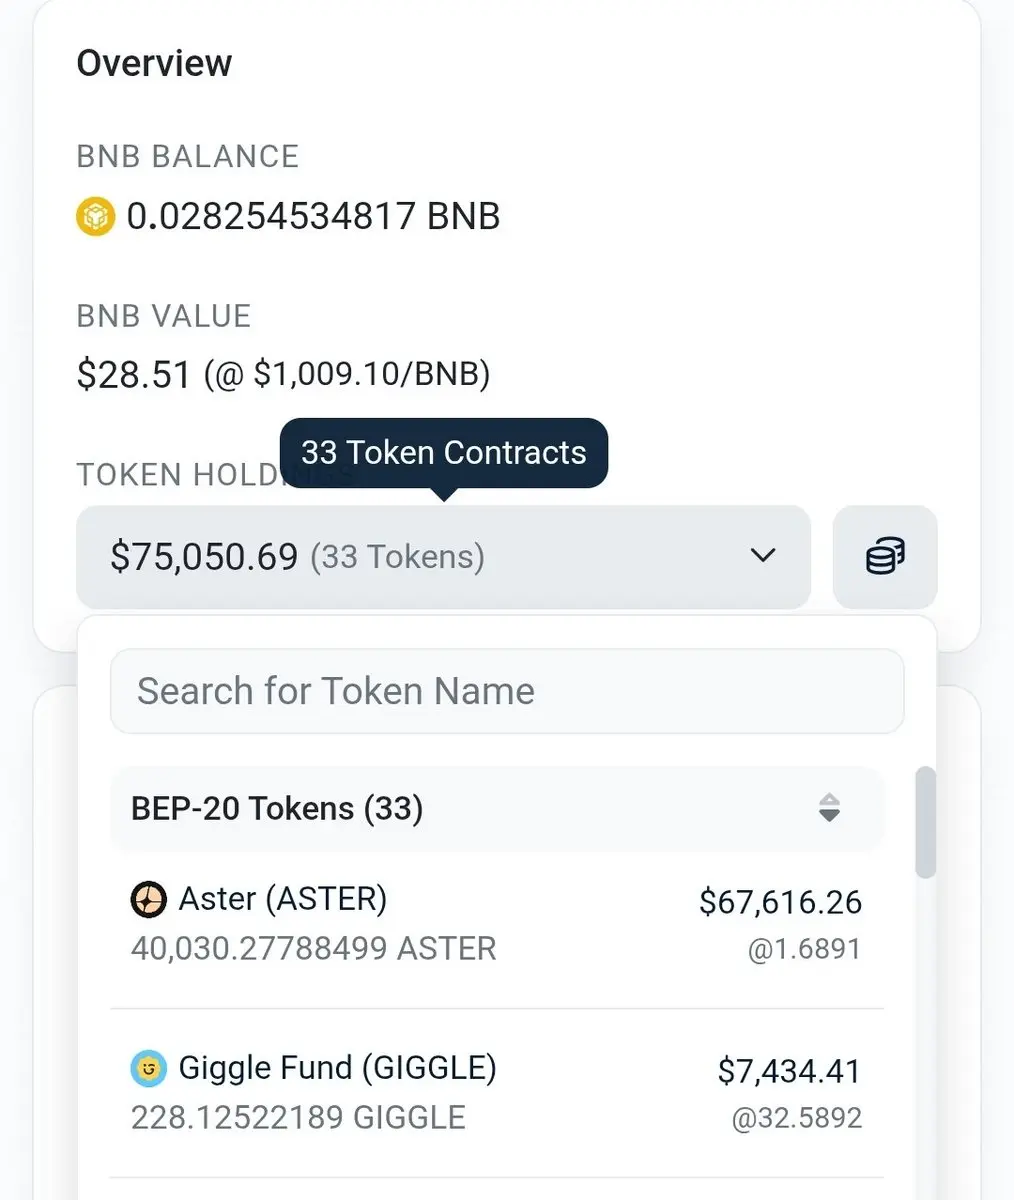Toggle sort arrows on BEP-20 Tokens header
The width and height of the screenshot is (1014, 1200).
point(829,808)
